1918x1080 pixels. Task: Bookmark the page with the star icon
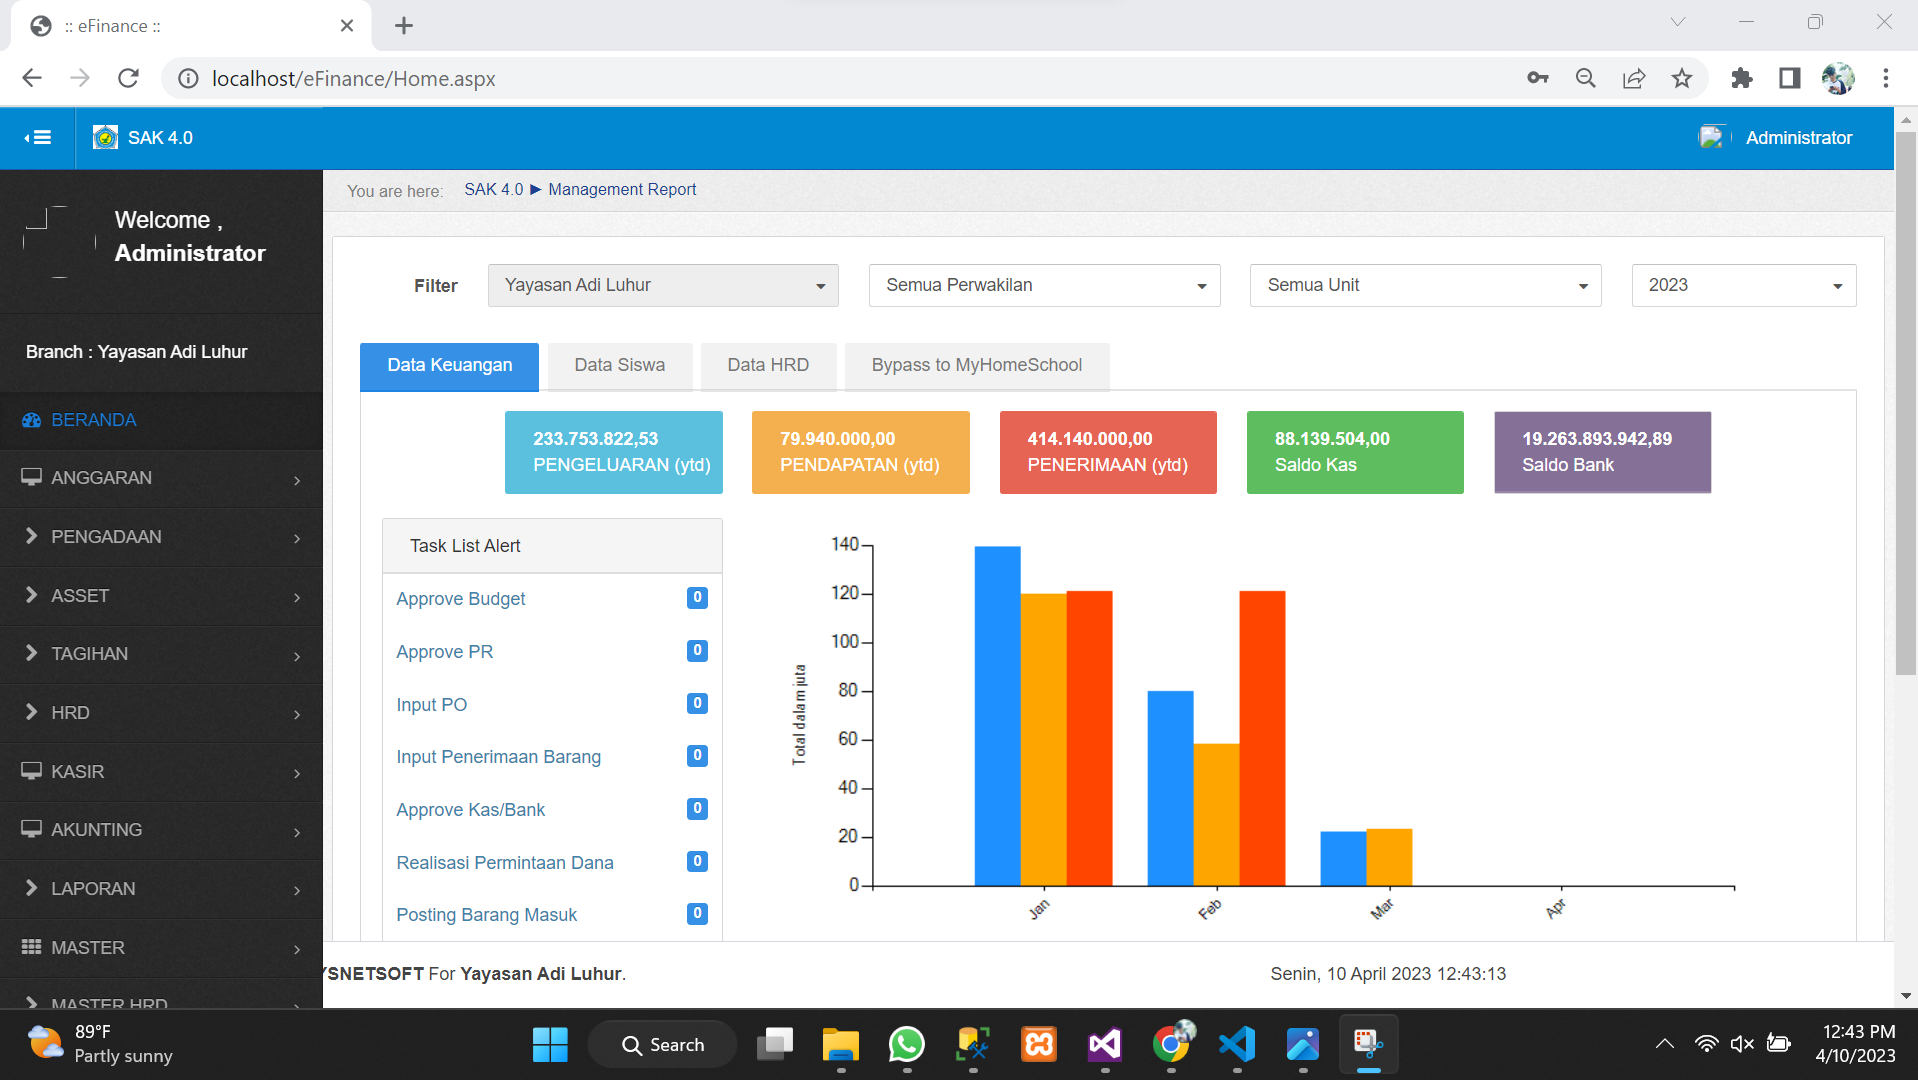(x=1681, y=78)
